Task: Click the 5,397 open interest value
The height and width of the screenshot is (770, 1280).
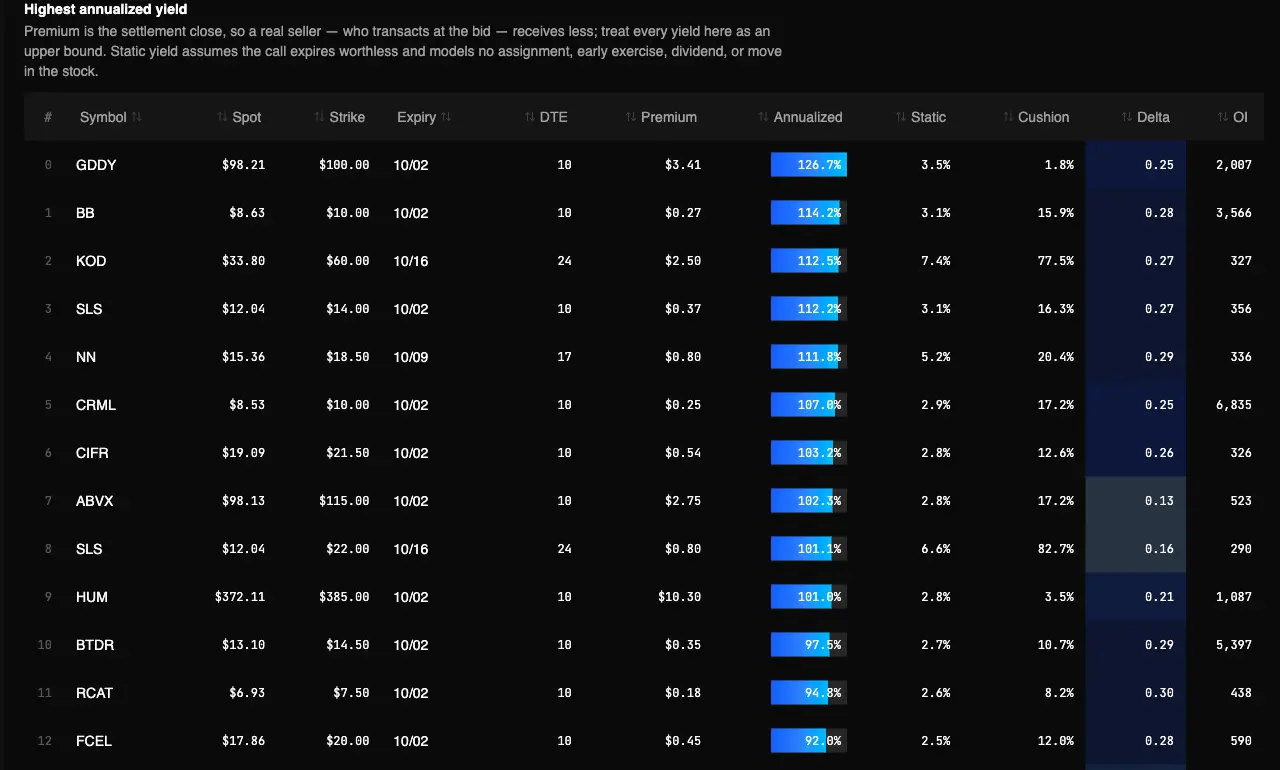Action: click(1234, 645)
